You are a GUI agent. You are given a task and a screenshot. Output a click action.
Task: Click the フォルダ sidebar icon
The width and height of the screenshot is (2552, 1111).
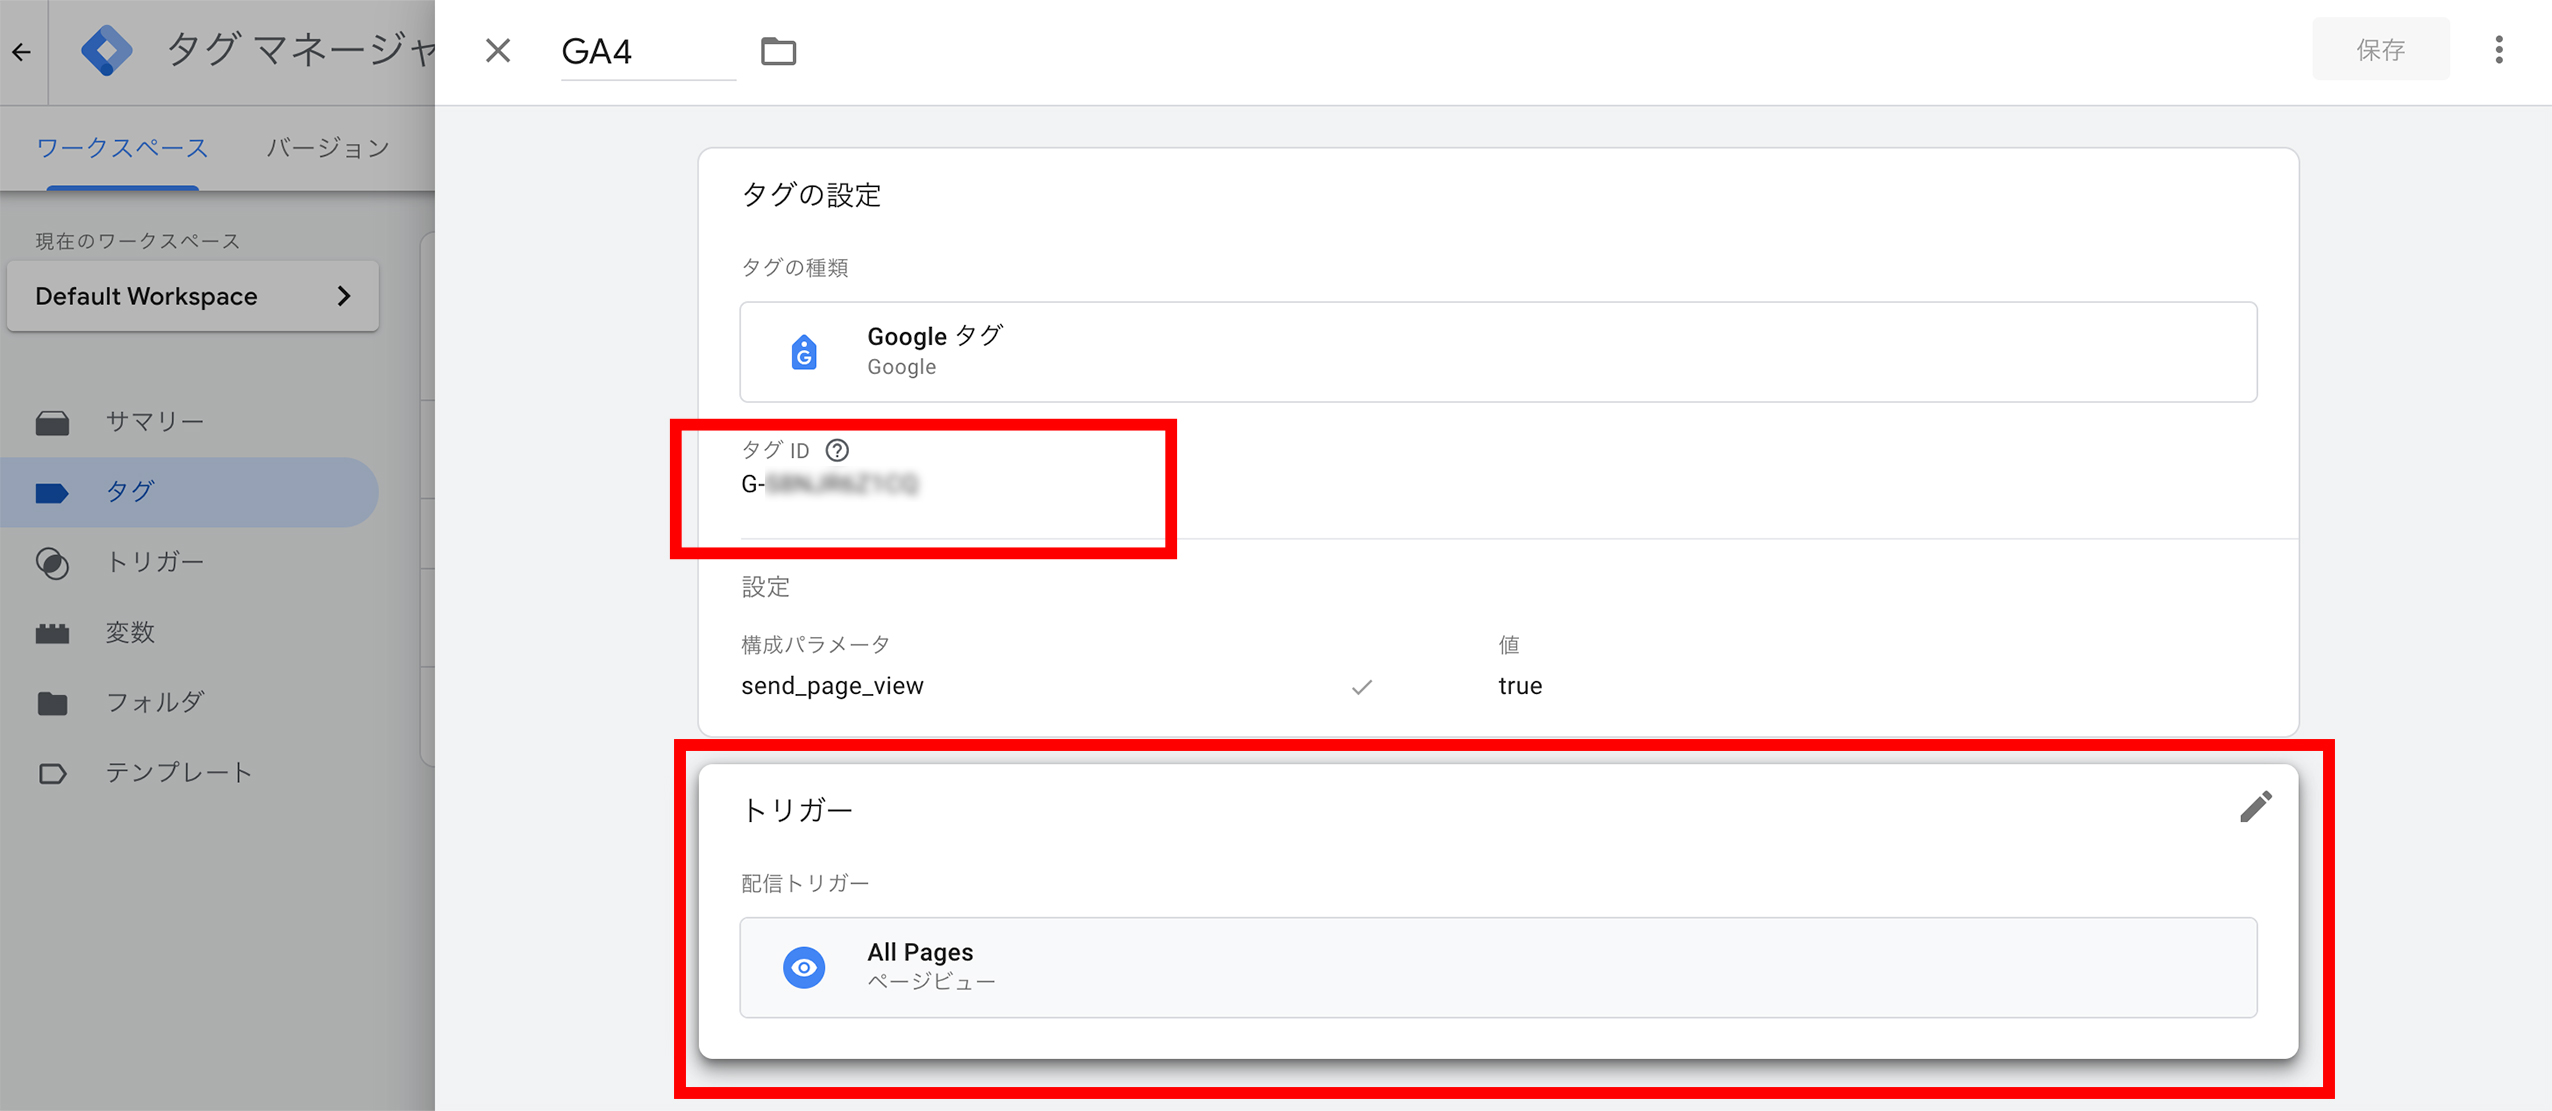tap(59, 703)
